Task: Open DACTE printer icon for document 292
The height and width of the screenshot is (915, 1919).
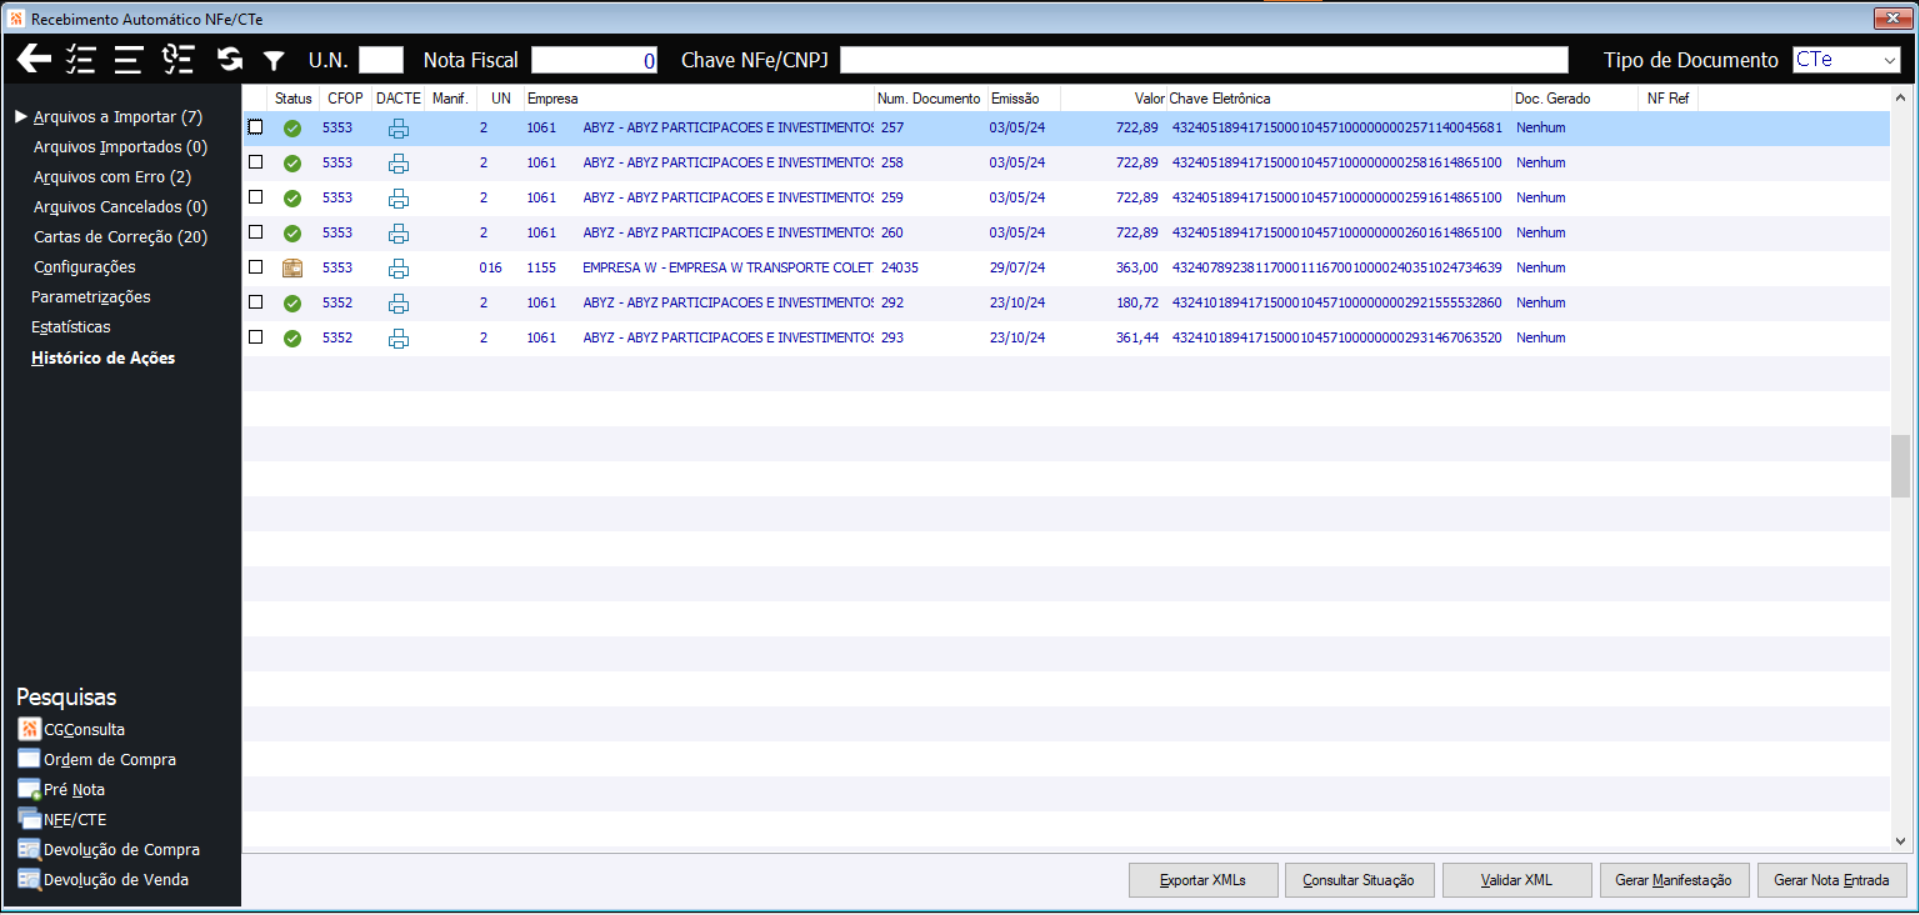Action: pos(398,303)
